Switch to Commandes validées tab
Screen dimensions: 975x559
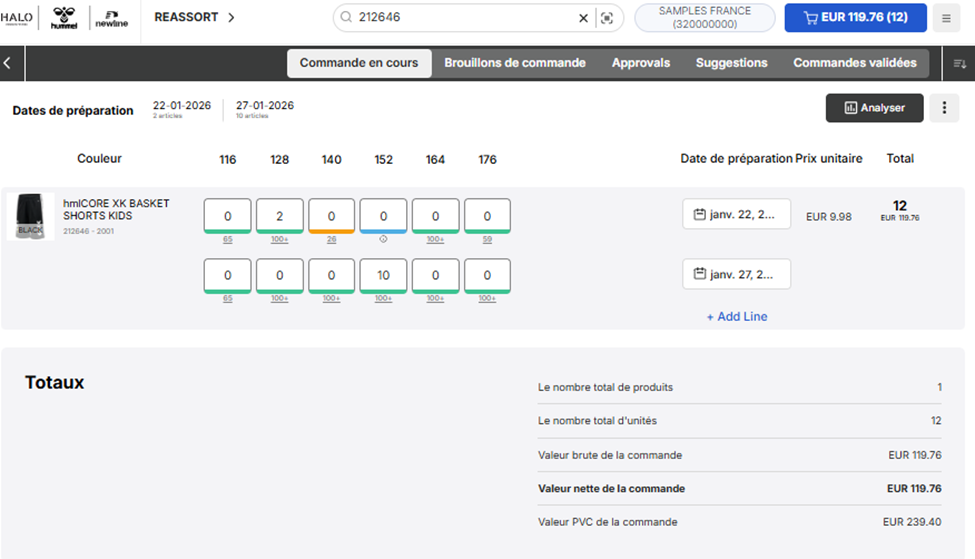coord(854,63)
